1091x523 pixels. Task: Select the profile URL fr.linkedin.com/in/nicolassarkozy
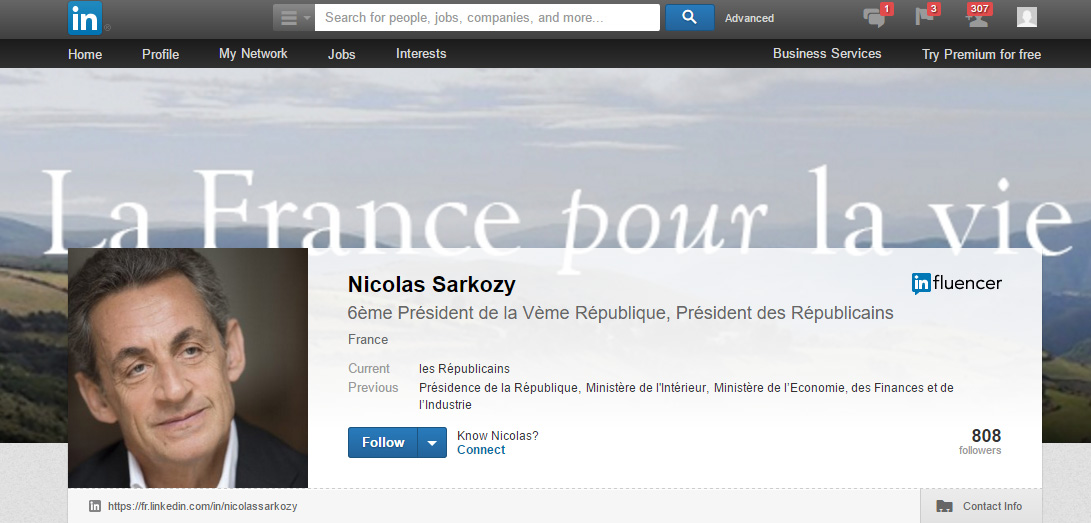pos(202,506)
